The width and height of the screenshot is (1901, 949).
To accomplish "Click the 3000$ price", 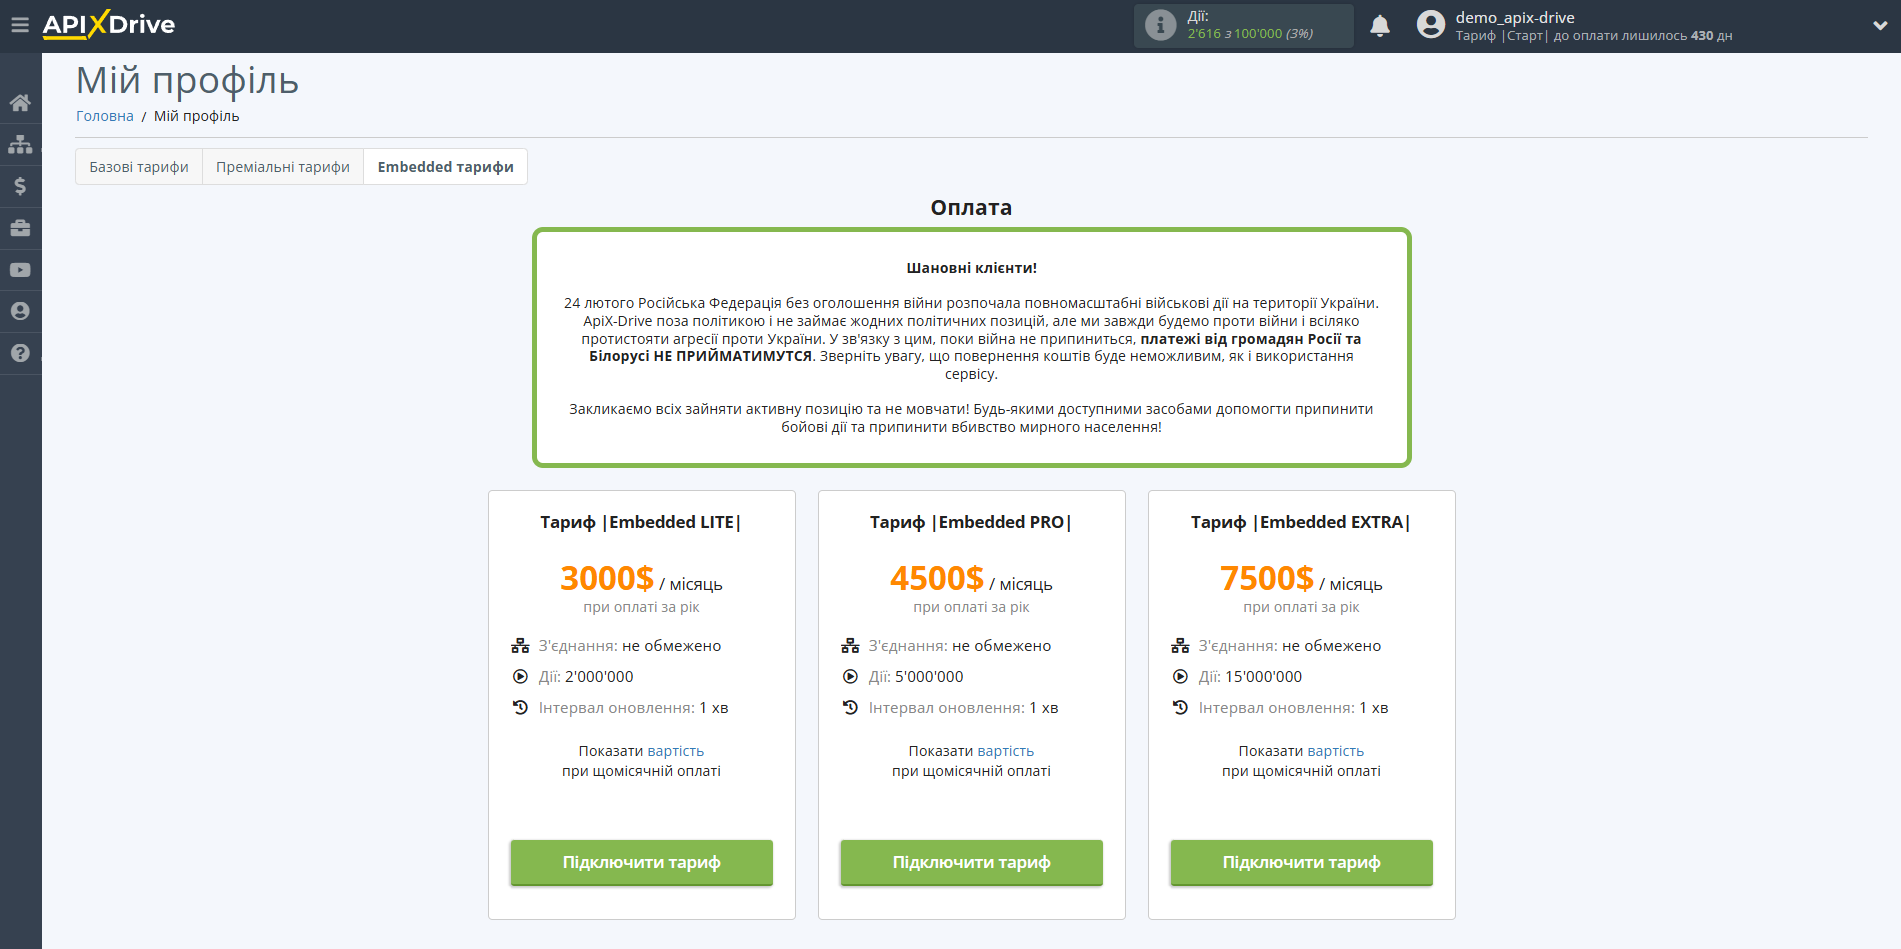I will click(x=607, y=578).
